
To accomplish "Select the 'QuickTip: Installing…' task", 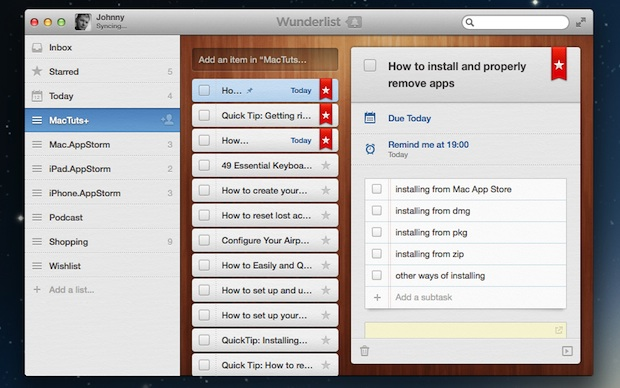I will coord(265,340).
